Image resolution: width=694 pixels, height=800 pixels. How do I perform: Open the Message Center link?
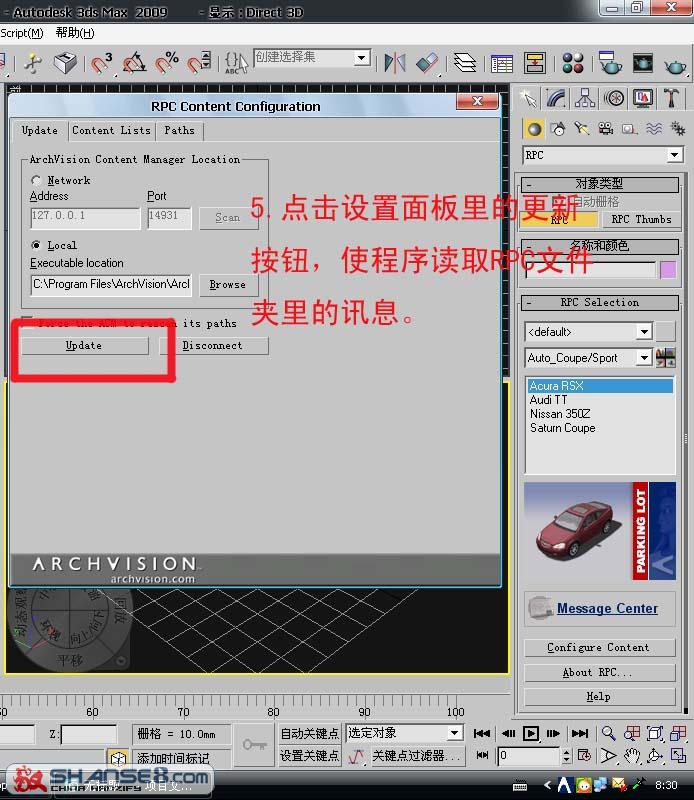pyautogui.click(x=607, y=608)
